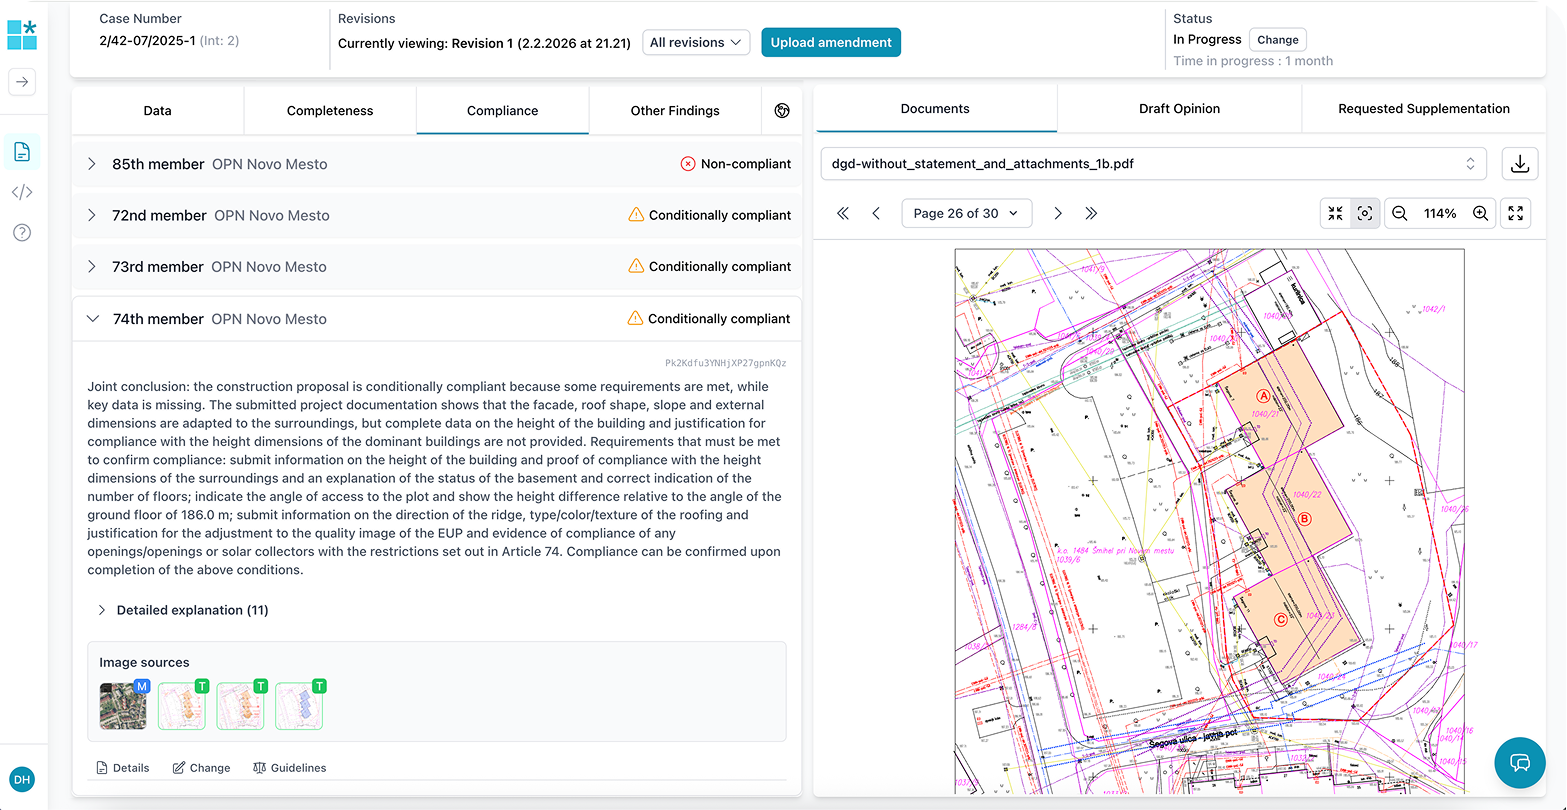
Task: Expand the 85th member row
Action: (92, 164)
